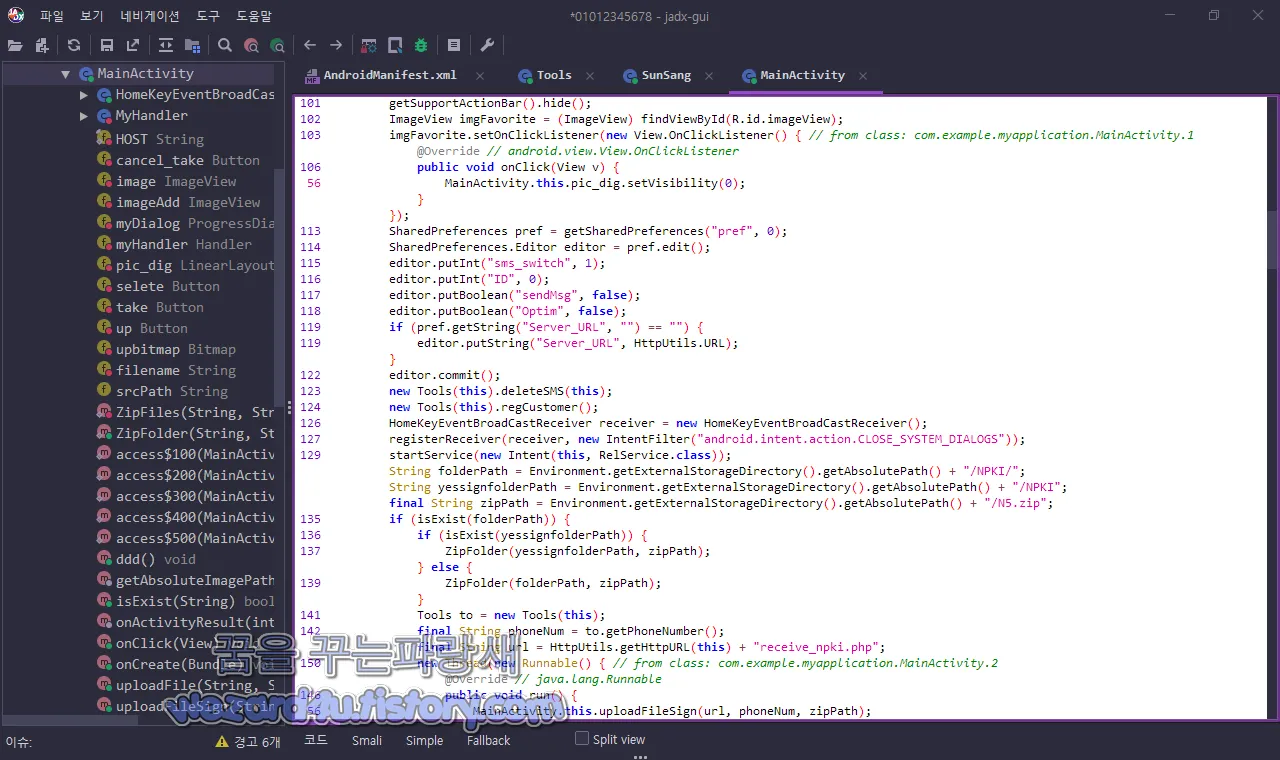Close the AndroidManifest.xml tab
This screenshot has height=760, width=1280.
[x=480, y=76]
